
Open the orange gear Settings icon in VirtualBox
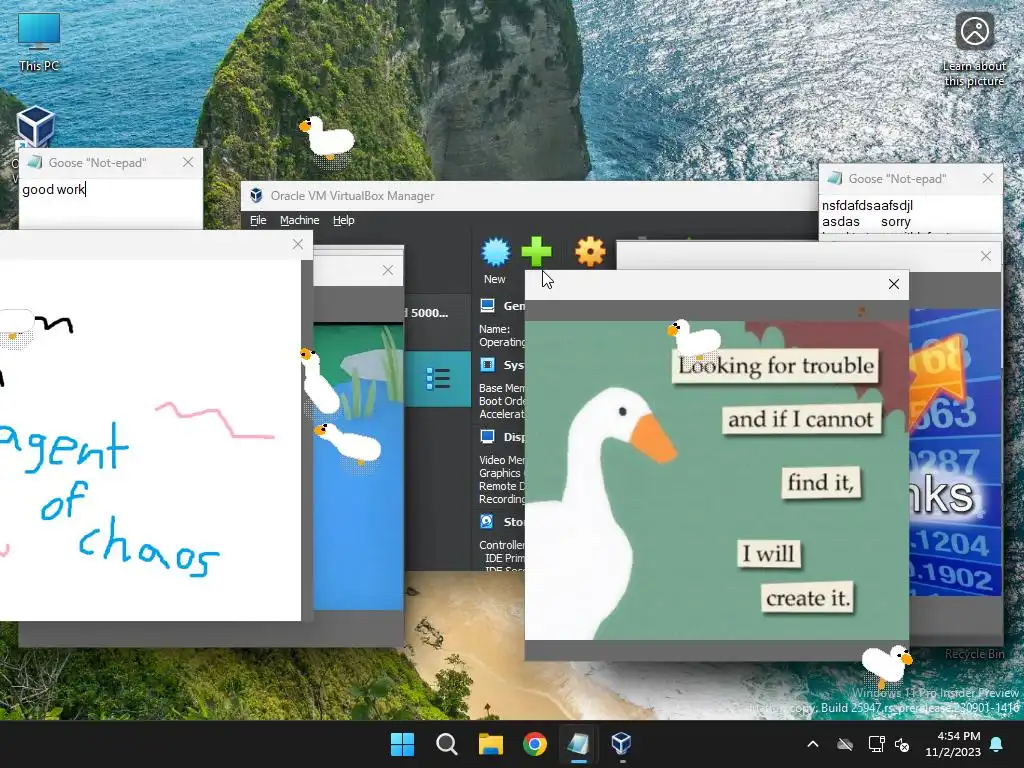point(590,252)
